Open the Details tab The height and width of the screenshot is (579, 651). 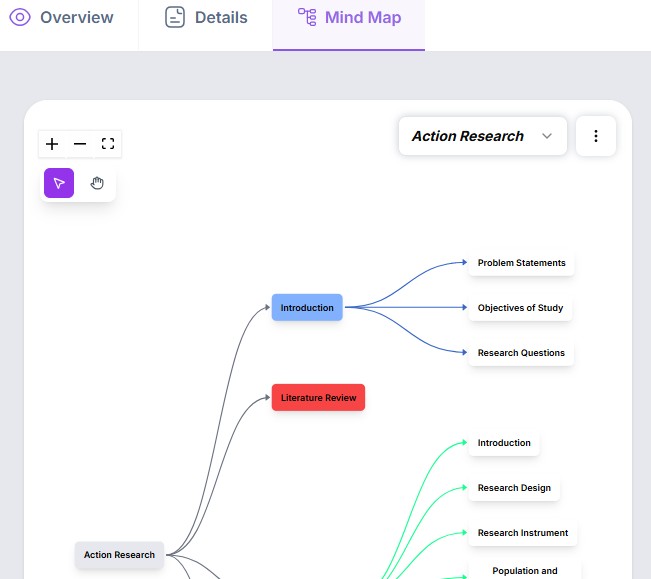point(206,18)
